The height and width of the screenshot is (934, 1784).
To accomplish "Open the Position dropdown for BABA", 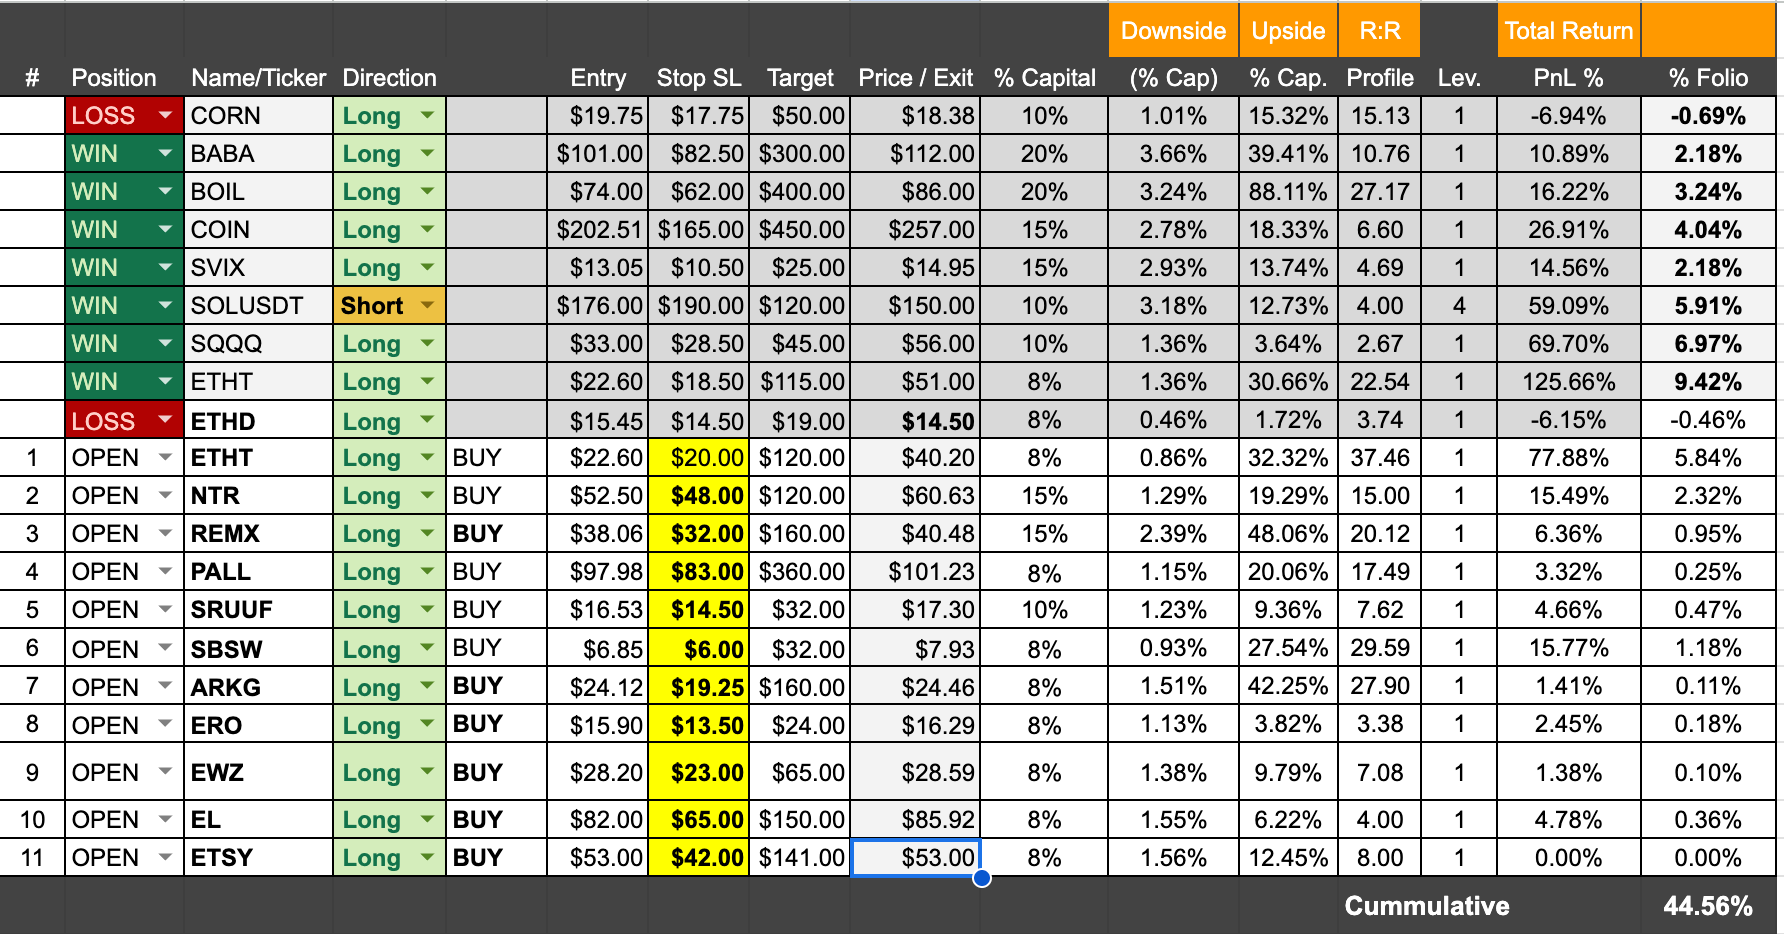I will [x=165, y=153].
